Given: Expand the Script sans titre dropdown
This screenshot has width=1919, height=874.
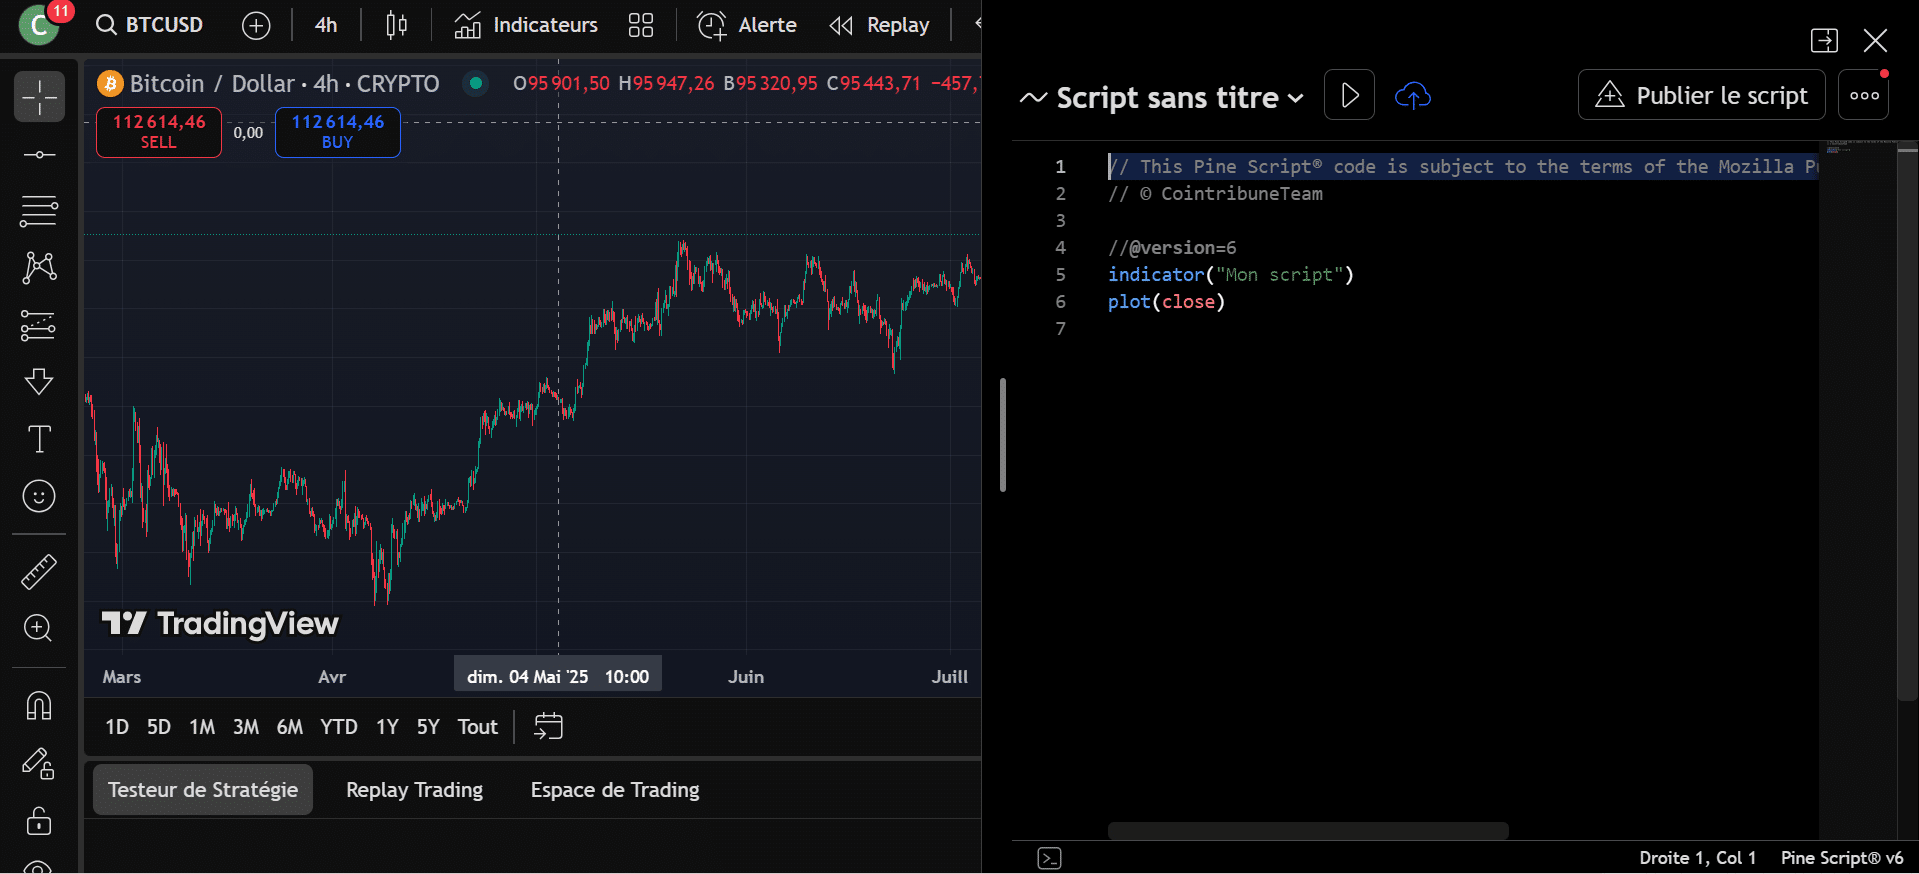Looking at the screenshot, I should coord(1296,98).
